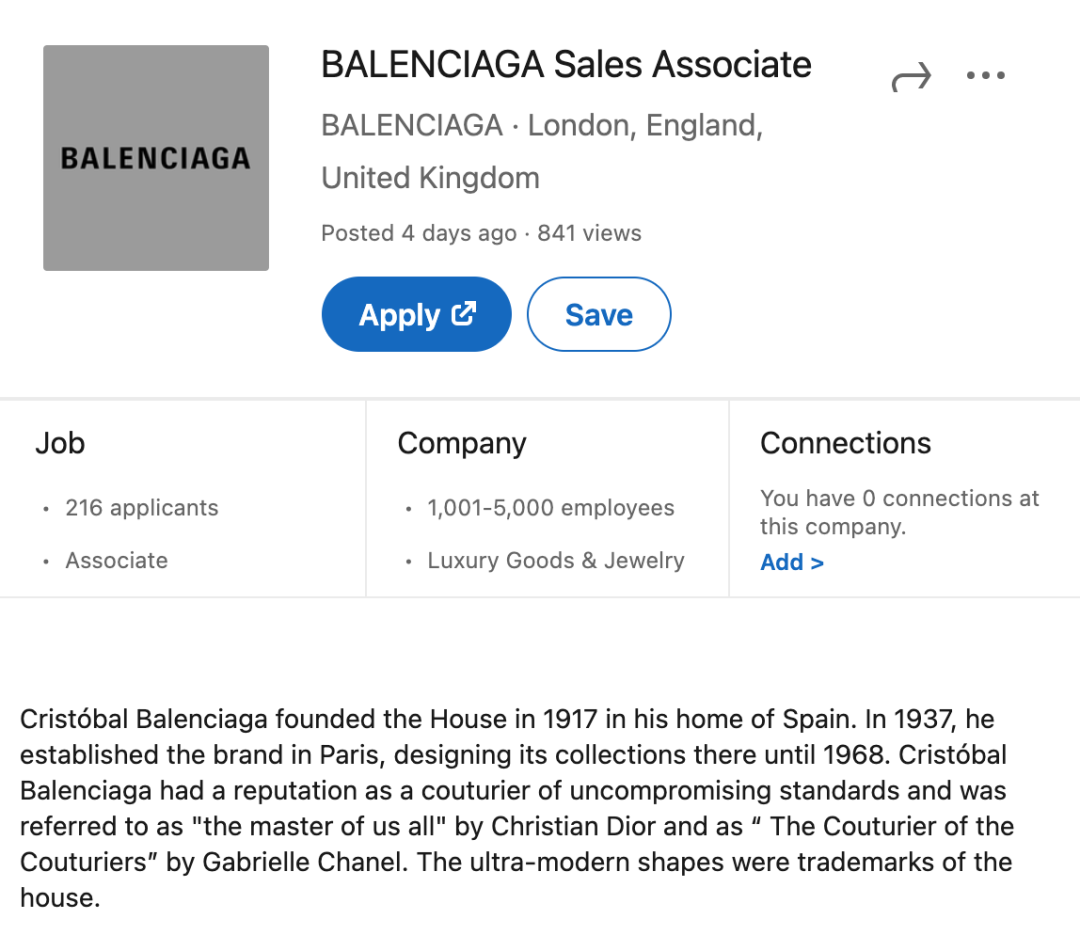The height and width of the screenshot is (935, 1080).
Task: Click the Company section heading
Action: [461, 444]
